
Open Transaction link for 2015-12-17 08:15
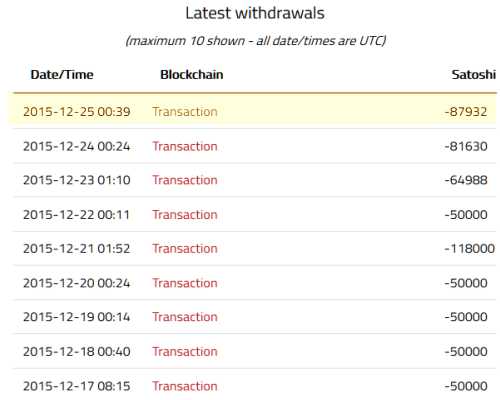tap(185, 386)
